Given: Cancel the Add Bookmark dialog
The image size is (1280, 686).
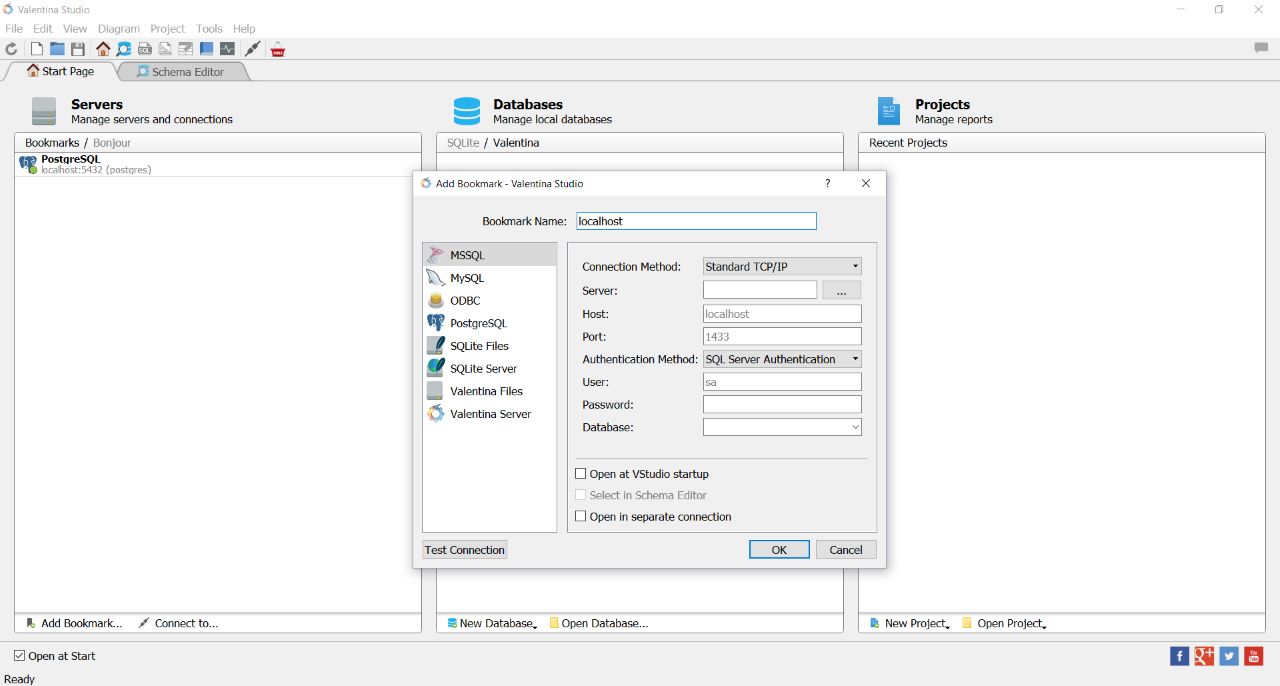Looking at the screenshot, I should pyautogui.click(x=846, y=550).
